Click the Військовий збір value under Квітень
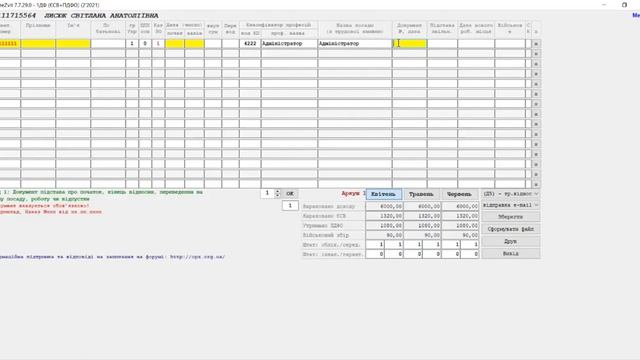This screenshot has width=640, height=360. pos(384,235)
